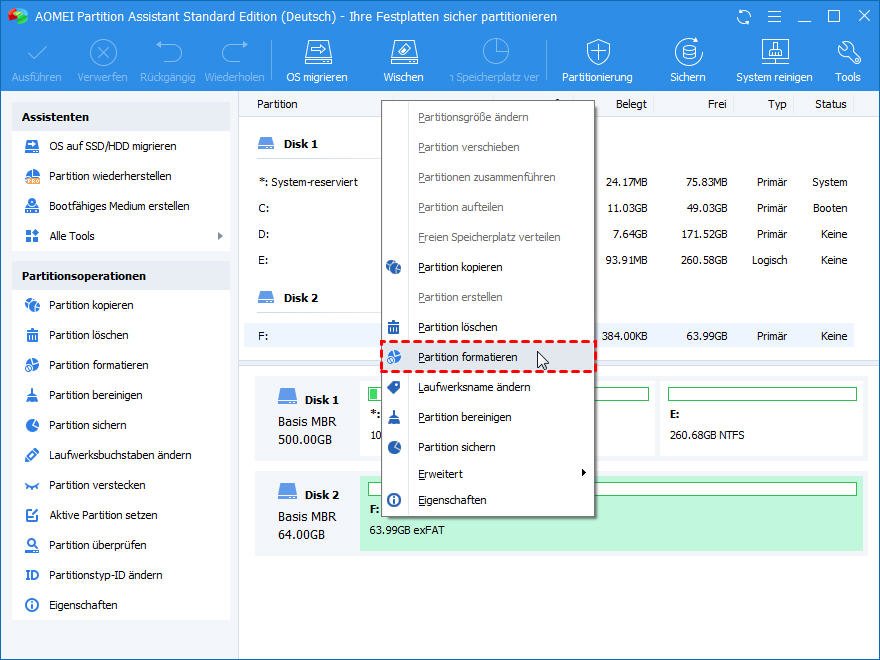Click the disabled Partitionsgröße ändern menu entry

(x=488, y=117)
